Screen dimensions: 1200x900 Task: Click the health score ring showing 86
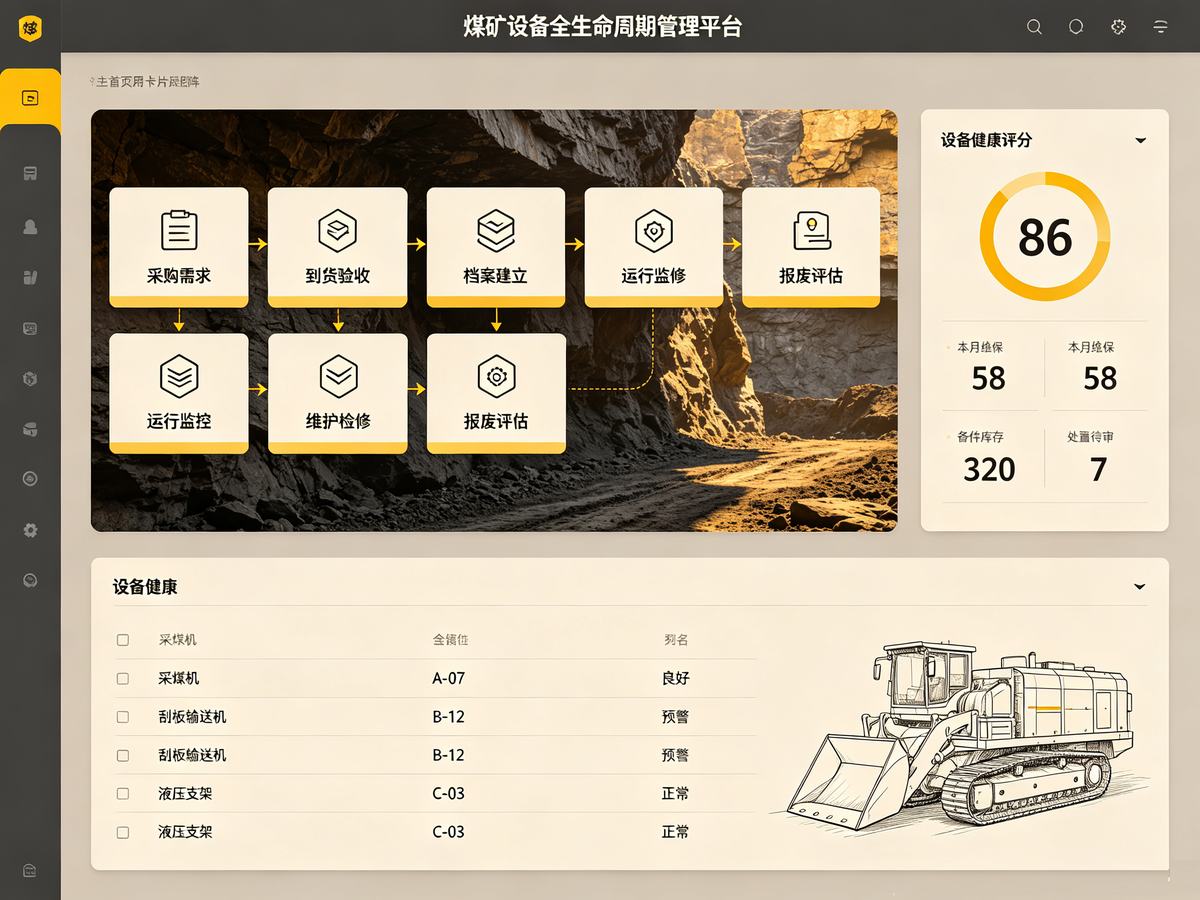point(1045,237)
